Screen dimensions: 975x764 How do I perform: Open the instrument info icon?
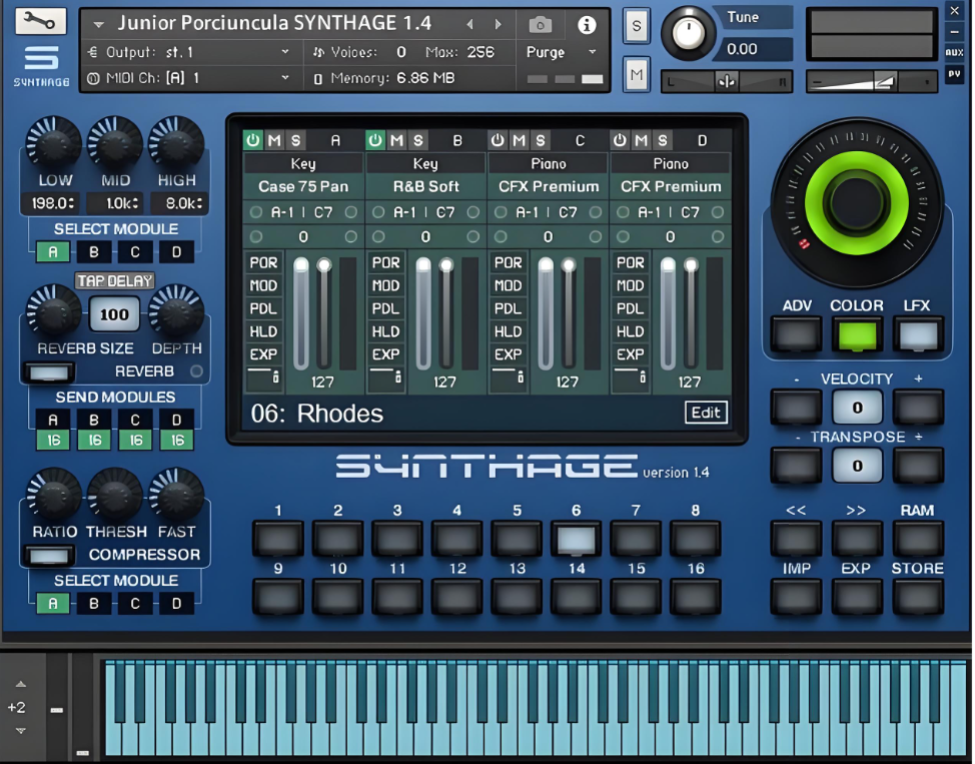[x=586, y=25]
